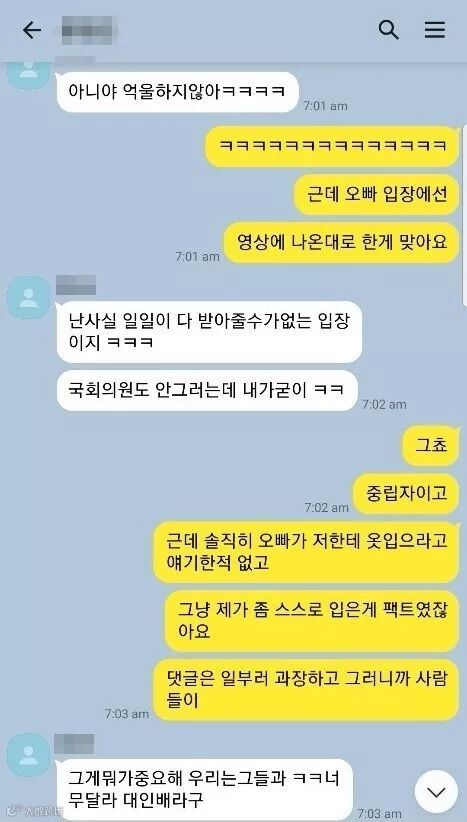Viewport: 467px width, 822px height.
Task: Select the 국회의원도 안그러는데 message bubble
Action: coord(207,391)
